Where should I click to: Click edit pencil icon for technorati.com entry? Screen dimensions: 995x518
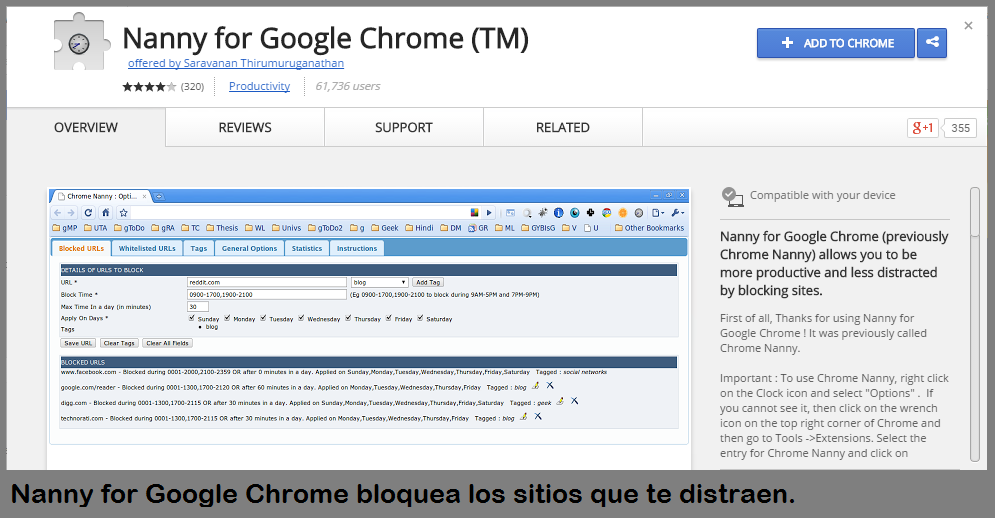(x=523, y=417)
